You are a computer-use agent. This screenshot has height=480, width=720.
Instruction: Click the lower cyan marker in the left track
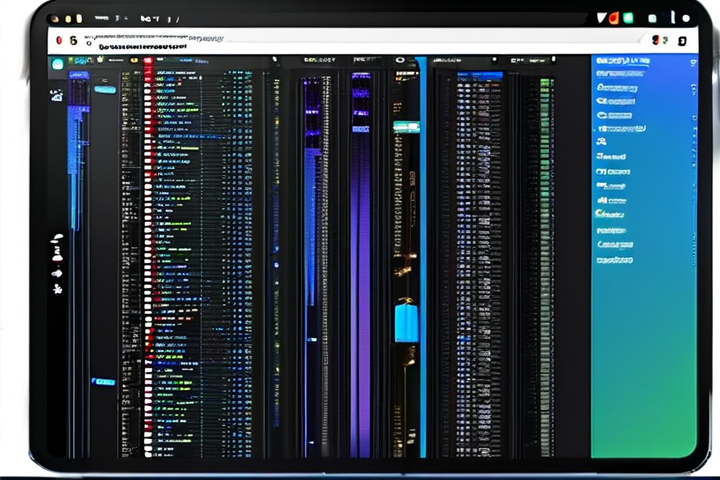coord(104,382)
